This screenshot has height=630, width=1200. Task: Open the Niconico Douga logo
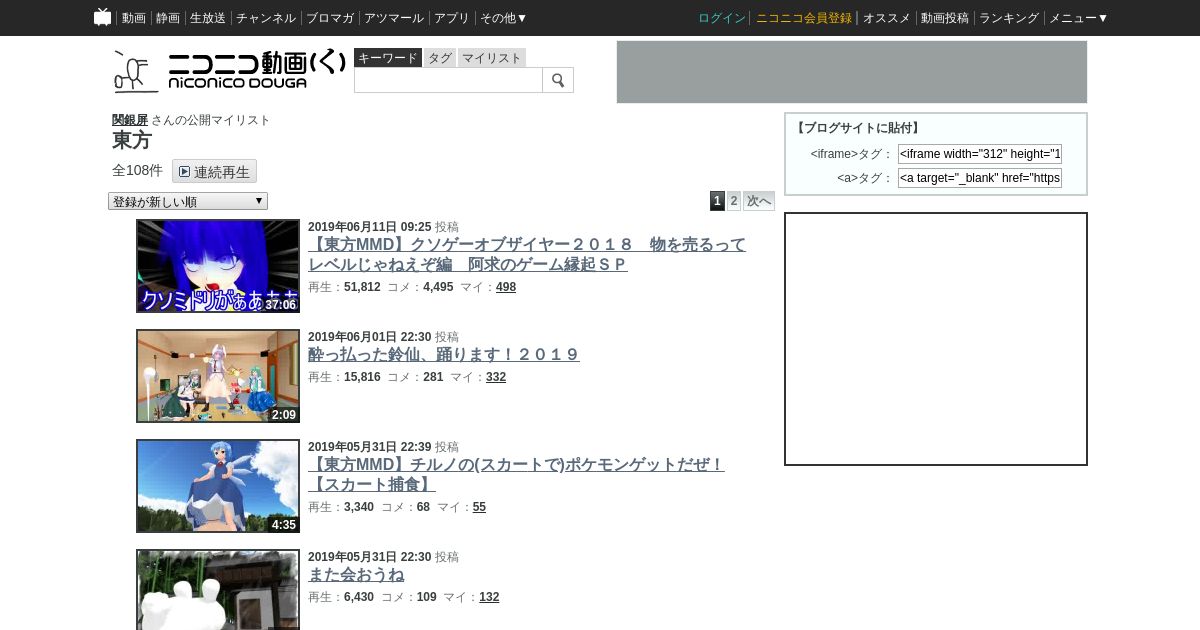pyautogui.click(x=228, y=70)
